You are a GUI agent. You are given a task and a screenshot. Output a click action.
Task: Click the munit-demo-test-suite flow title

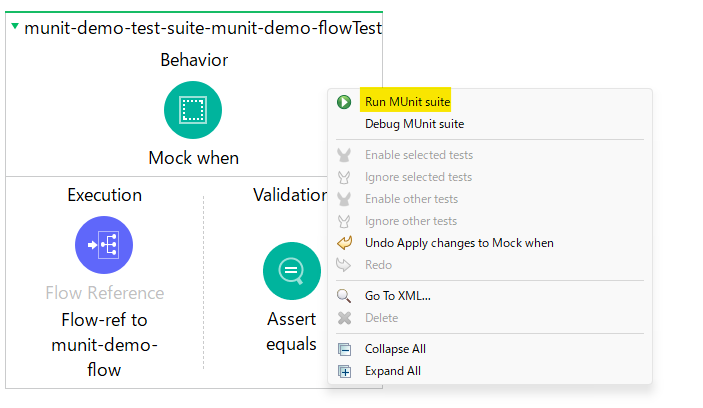pyautogui.click(x=203, y=28)
